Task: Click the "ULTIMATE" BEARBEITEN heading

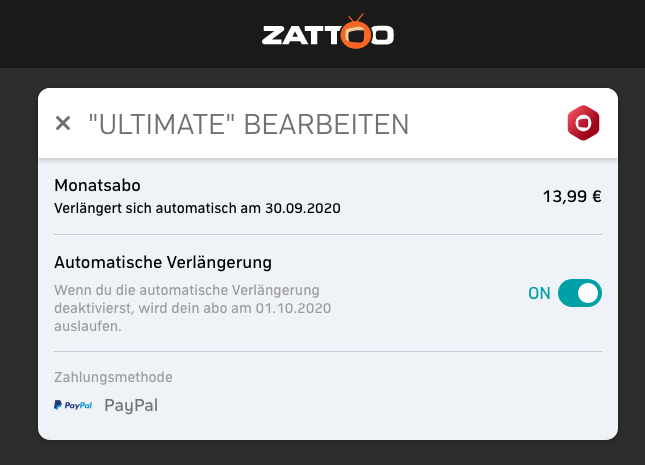Action: point(248,124)
